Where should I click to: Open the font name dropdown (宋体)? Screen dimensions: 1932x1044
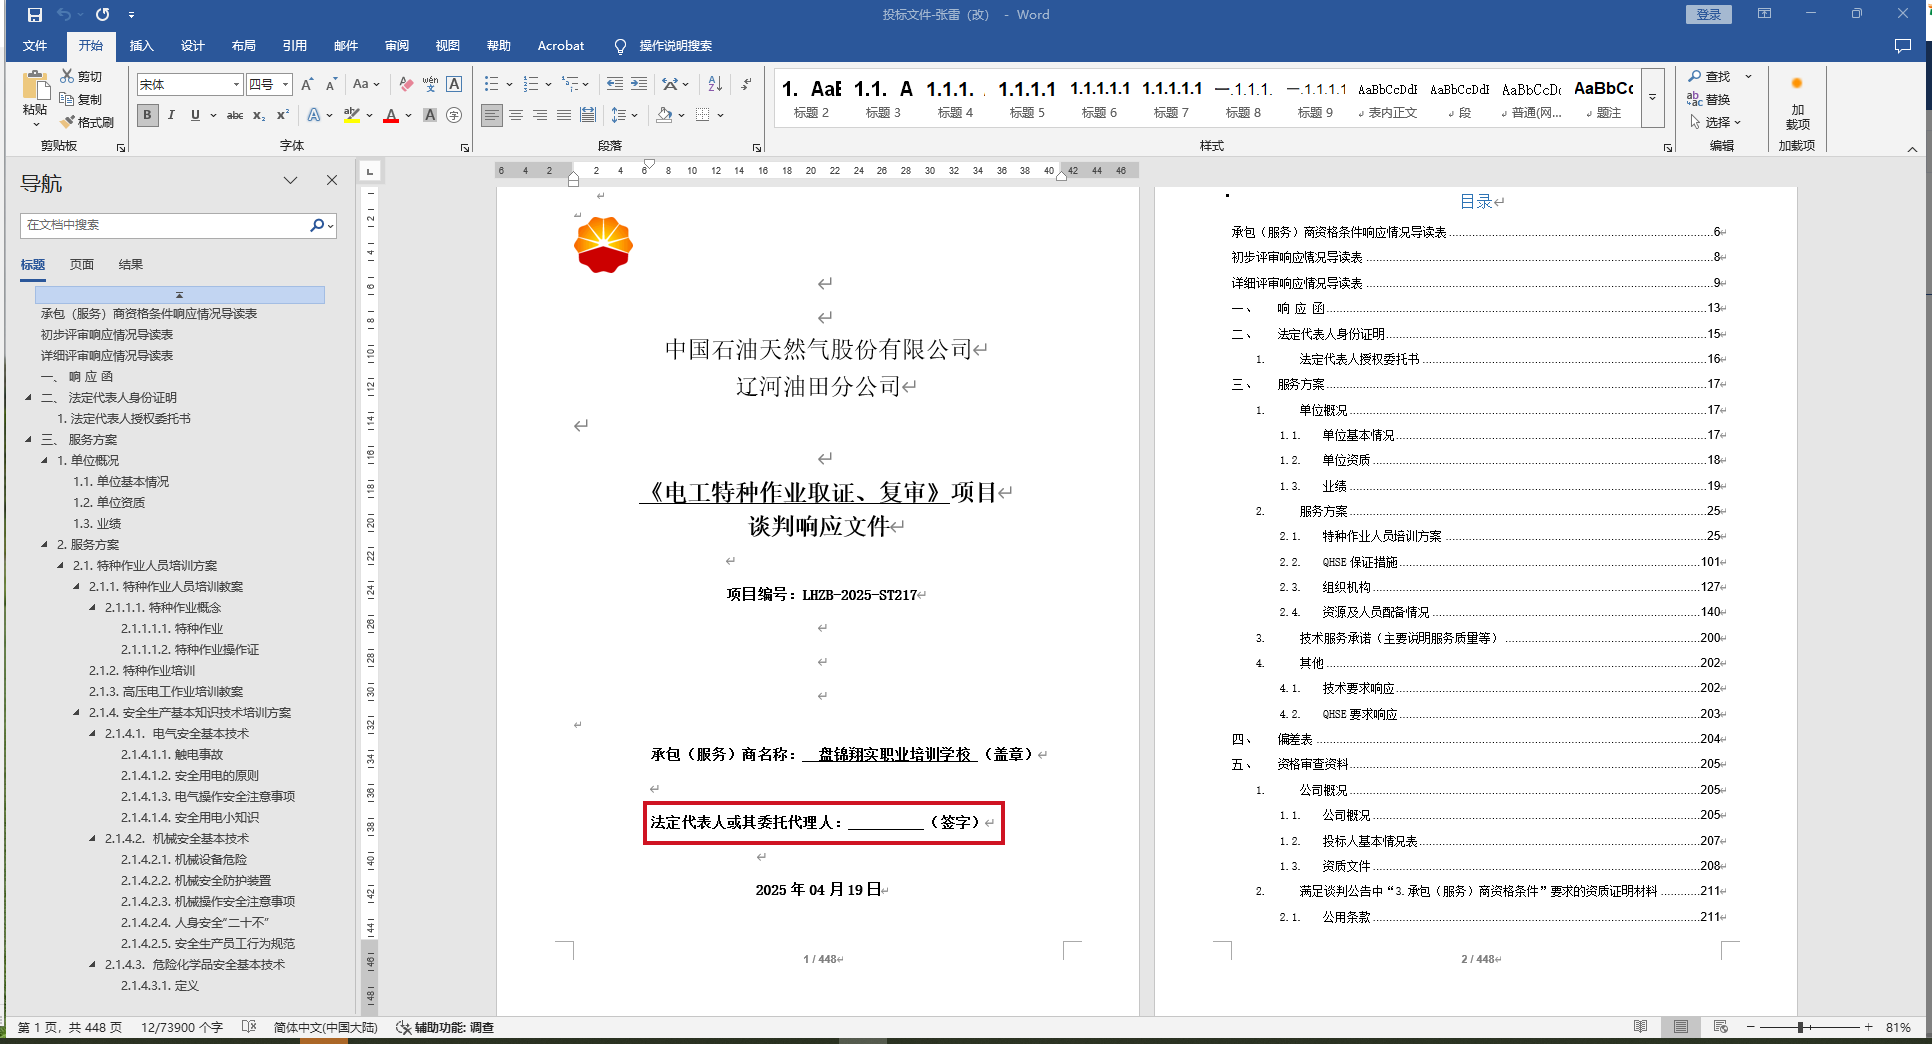tap(236, 85)
